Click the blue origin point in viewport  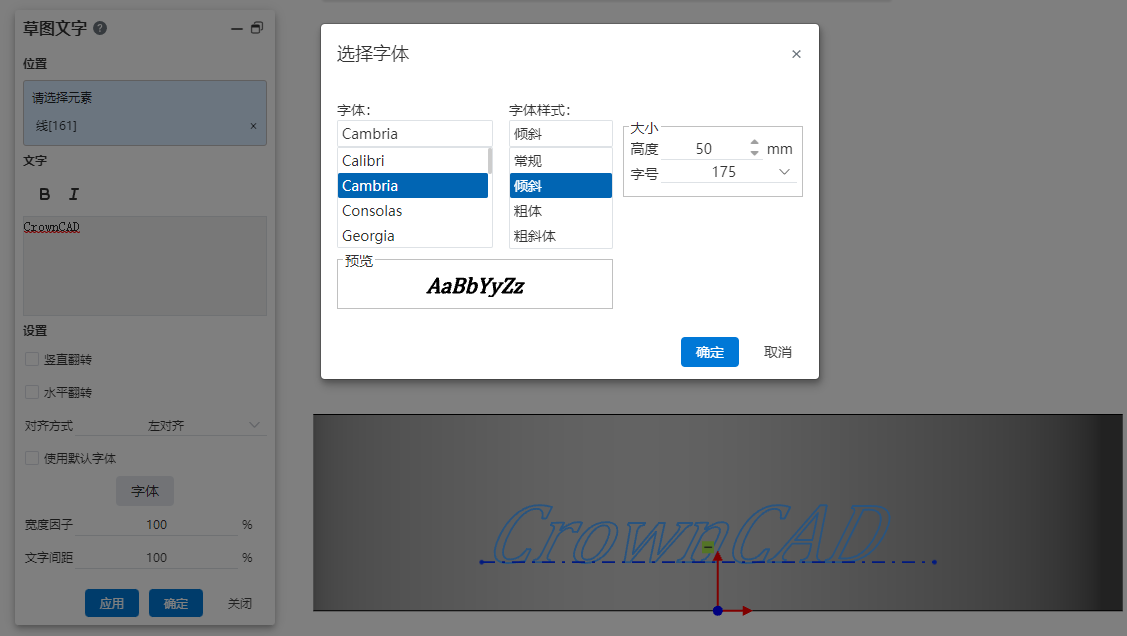[x=717, y=611]
